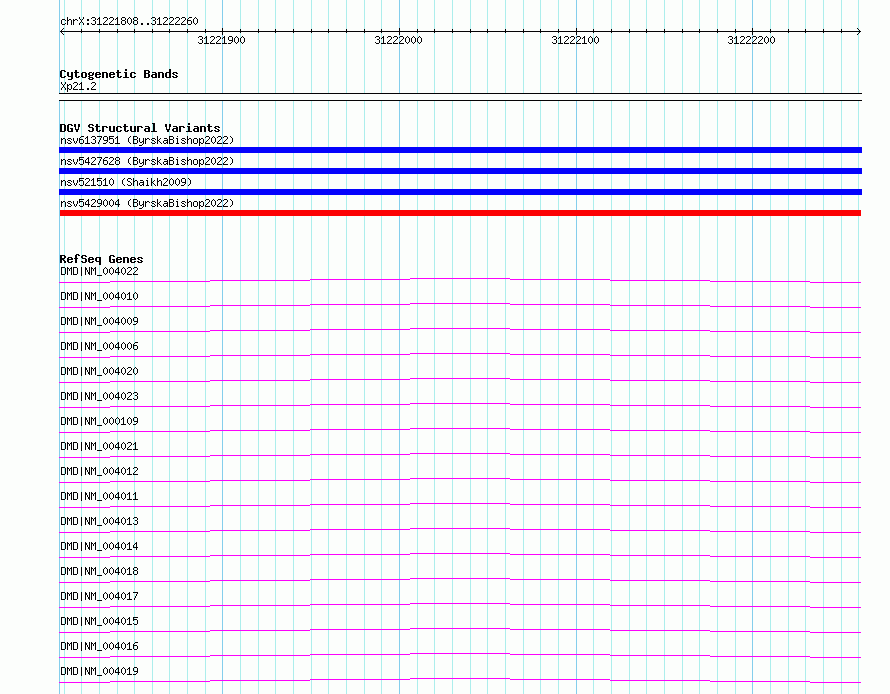This screenshot has height=694, width=890.
Task: Open transcript DMD|NM_004010
Action: coord(99,296)
